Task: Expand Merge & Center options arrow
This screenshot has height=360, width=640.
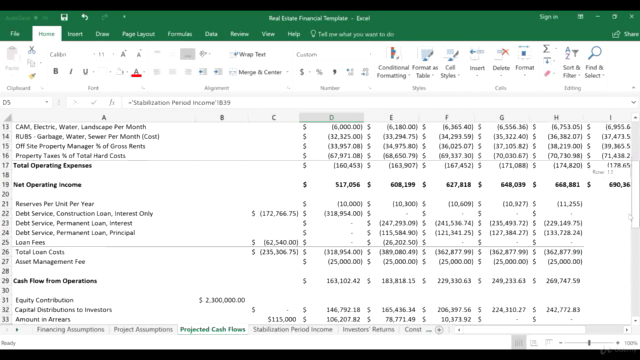Action: pos(287,72)
